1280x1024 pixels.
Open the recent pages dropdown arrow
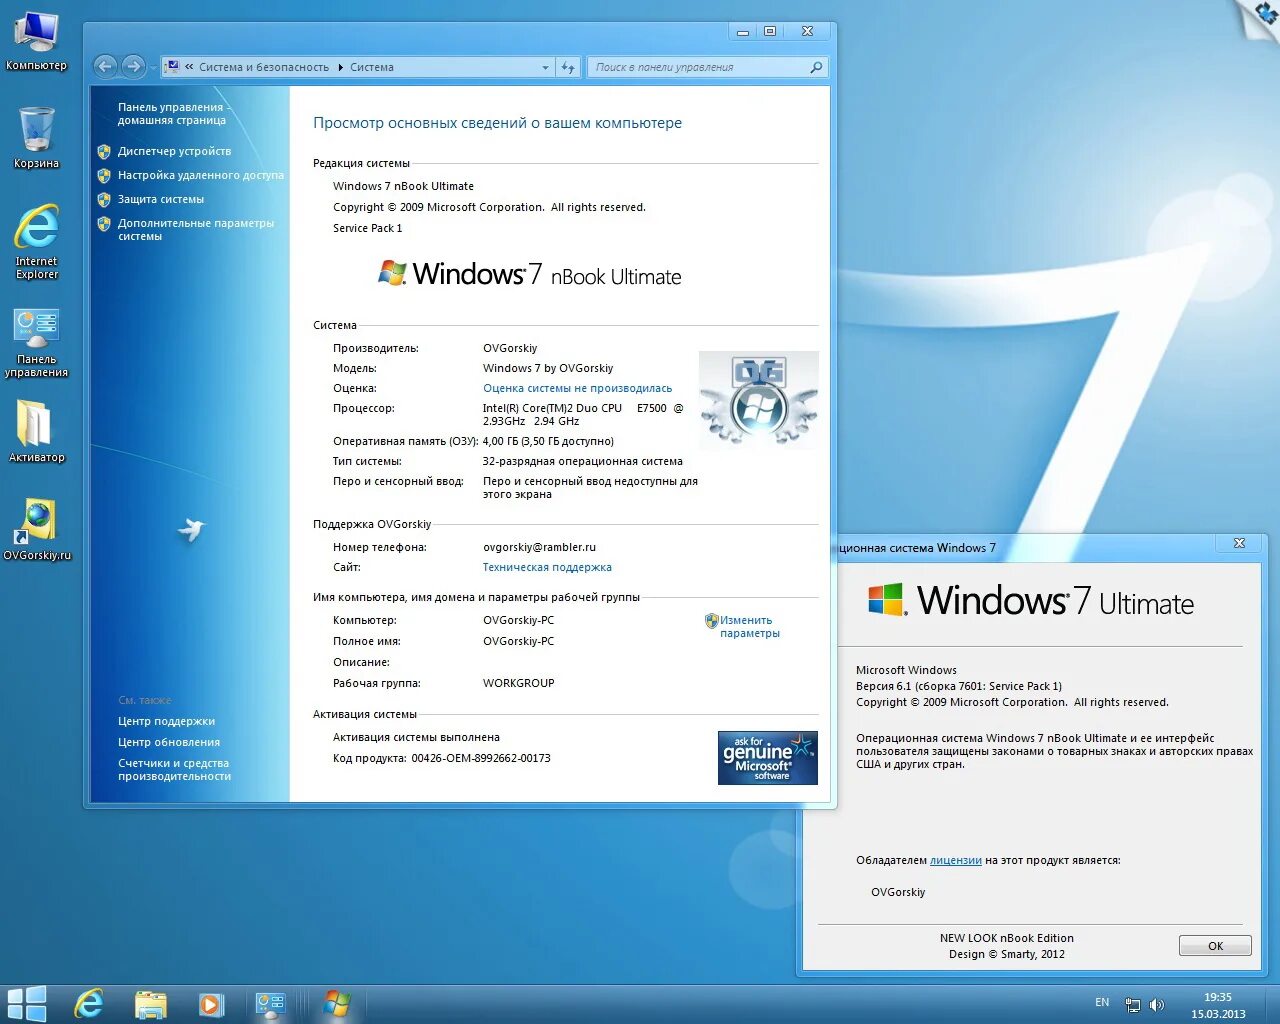coord(153,67)
